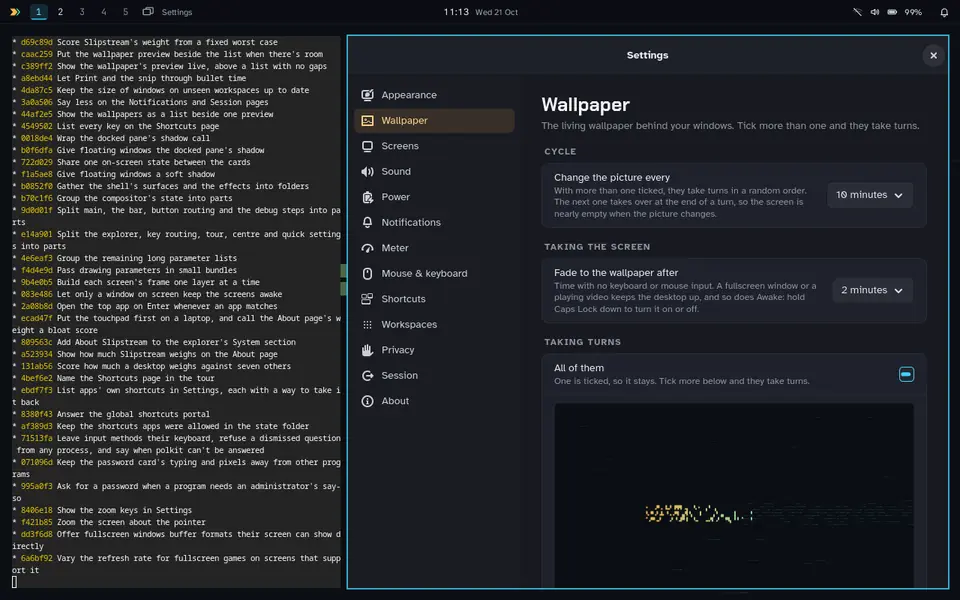Click commit hash 722d029 in the terminal
Viewport: 960px width, 600px height.
[37, 162]
